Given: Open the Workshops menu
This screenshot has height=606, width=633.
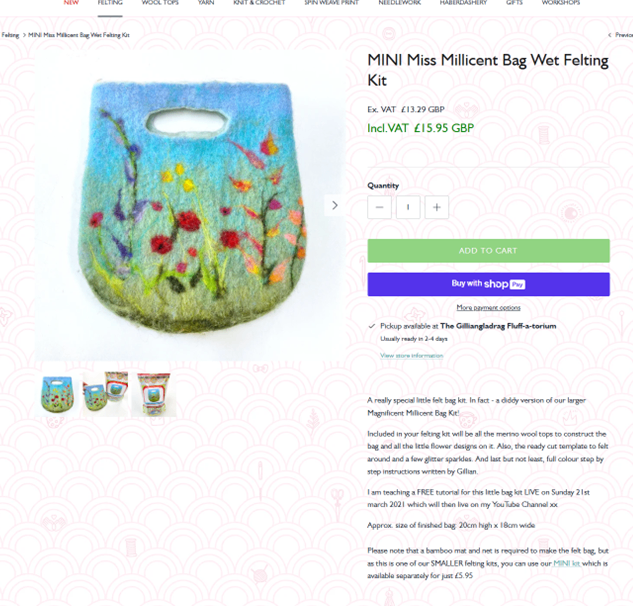Looking at the screenshot, I should tap(561, 3).
